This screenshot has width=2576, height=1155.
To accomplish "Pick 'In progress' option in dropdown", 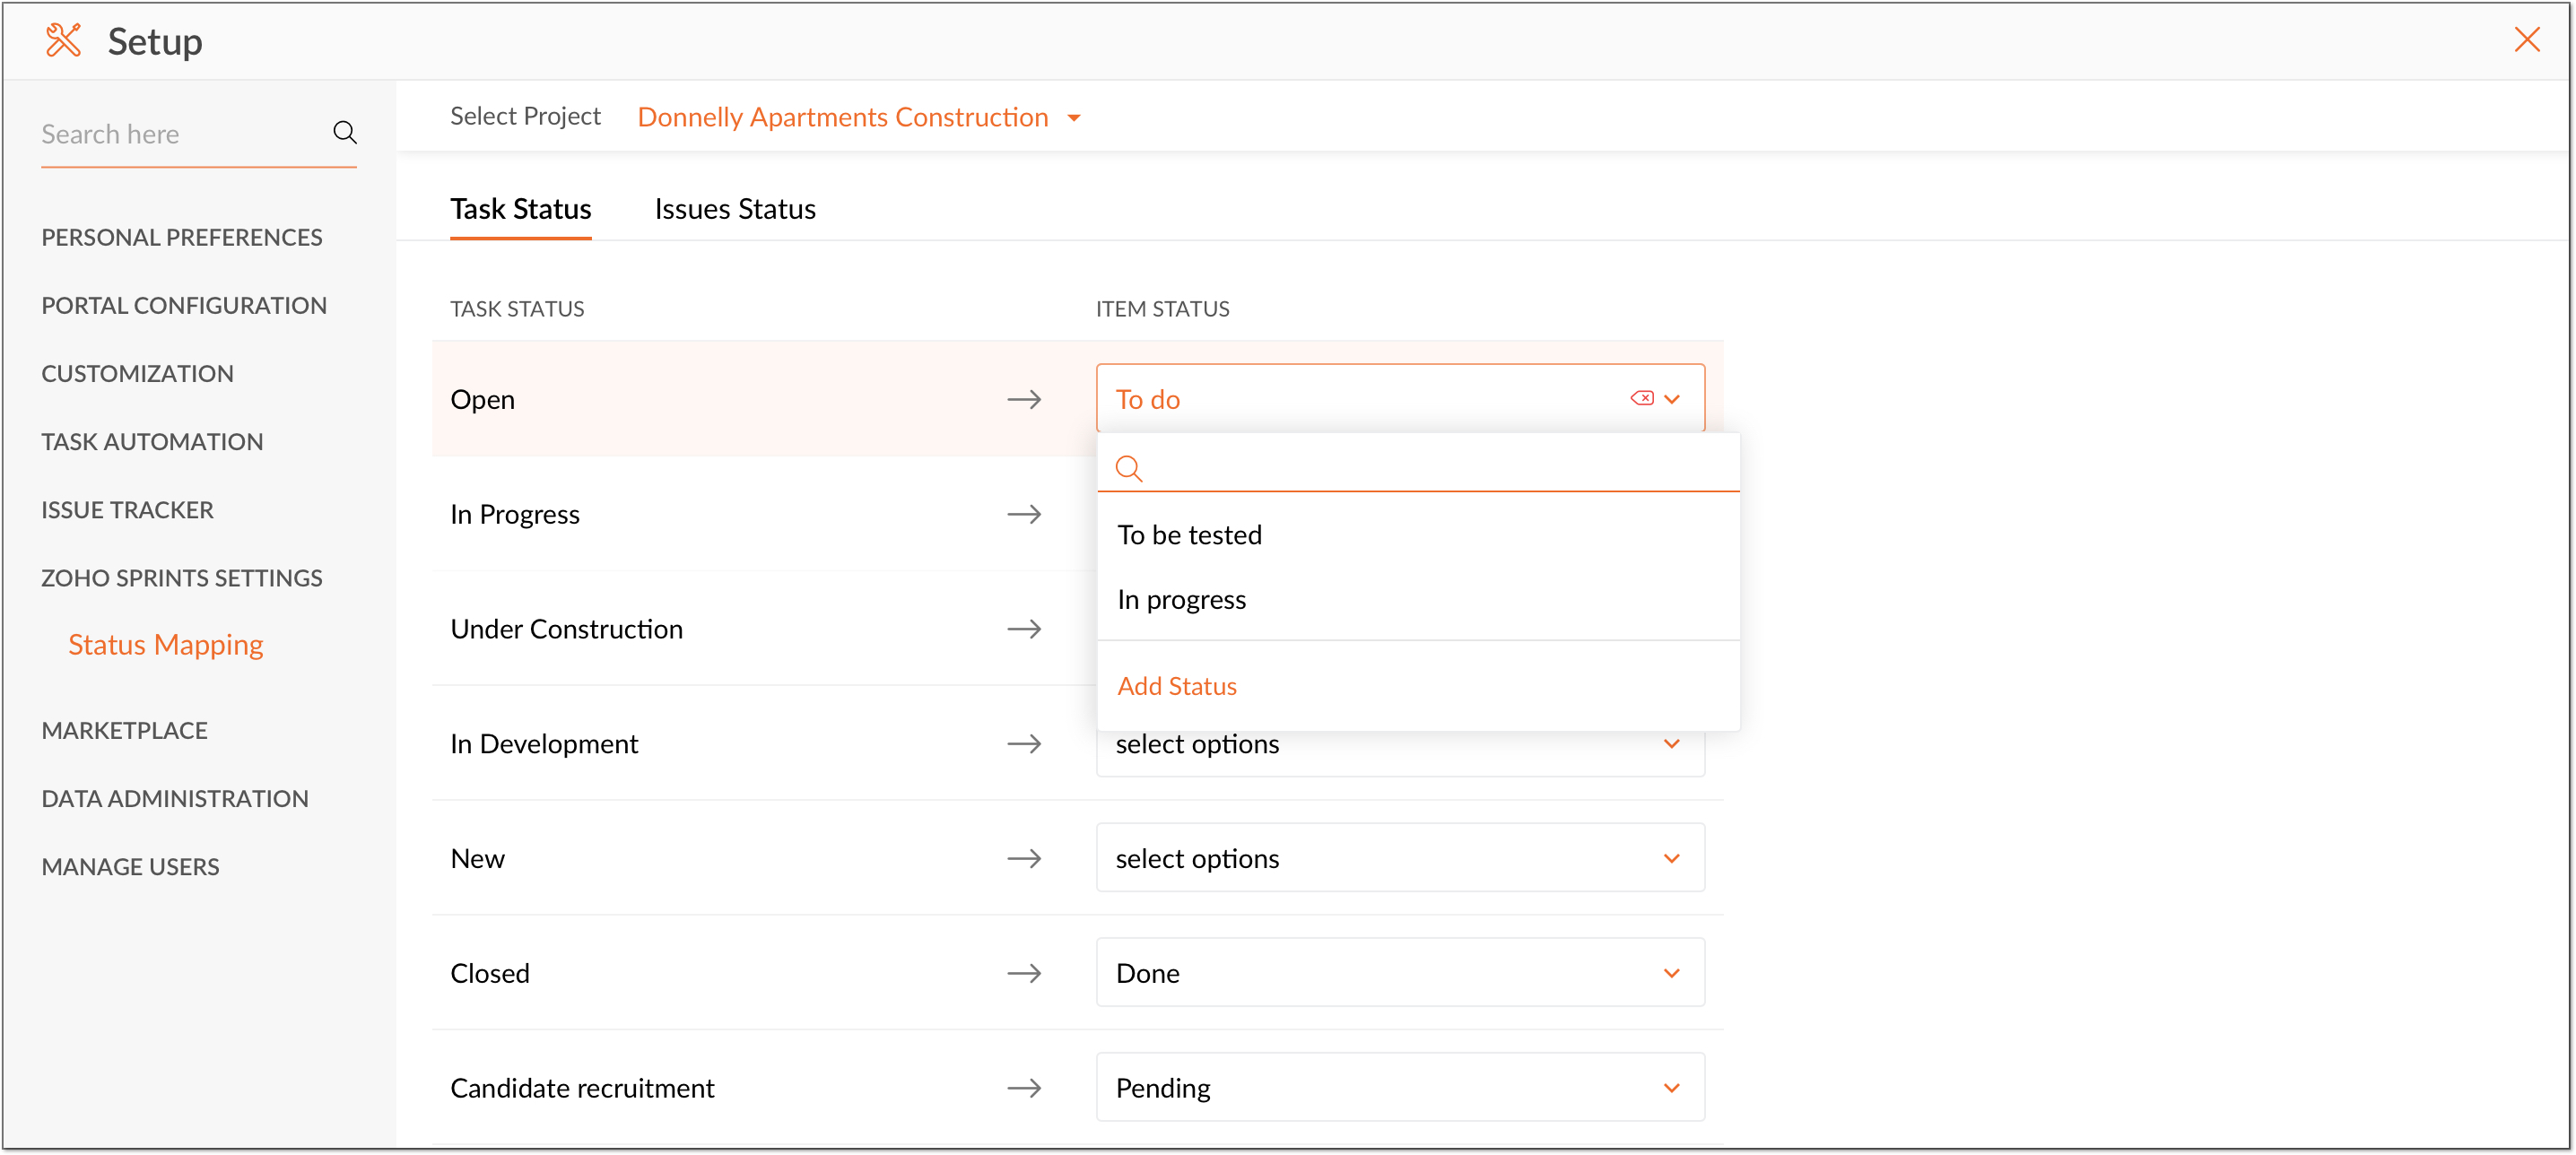I will pos(1181,599).
